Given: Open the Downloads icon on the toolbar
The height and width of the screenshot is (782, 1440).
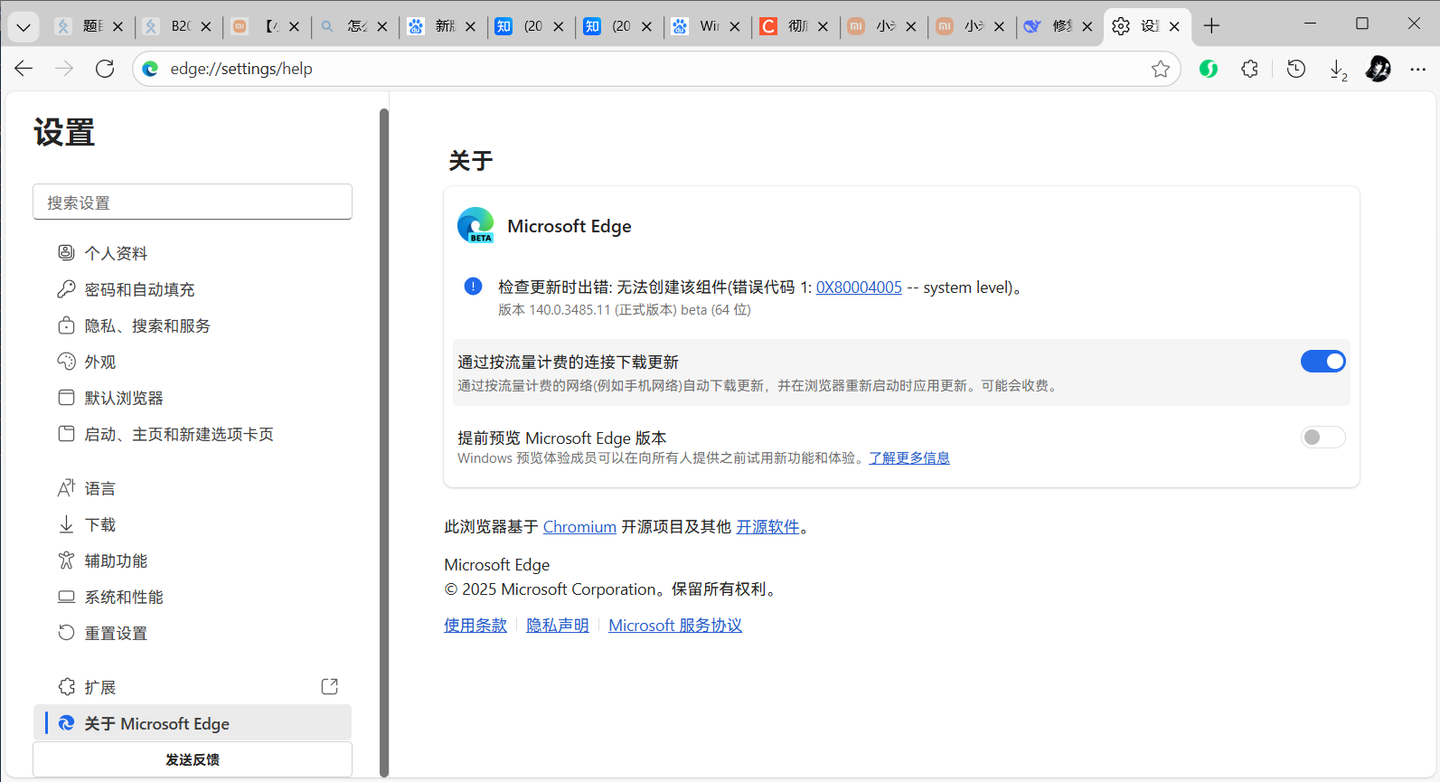Looking at the screenshot, I should (x=1338, y=68).
